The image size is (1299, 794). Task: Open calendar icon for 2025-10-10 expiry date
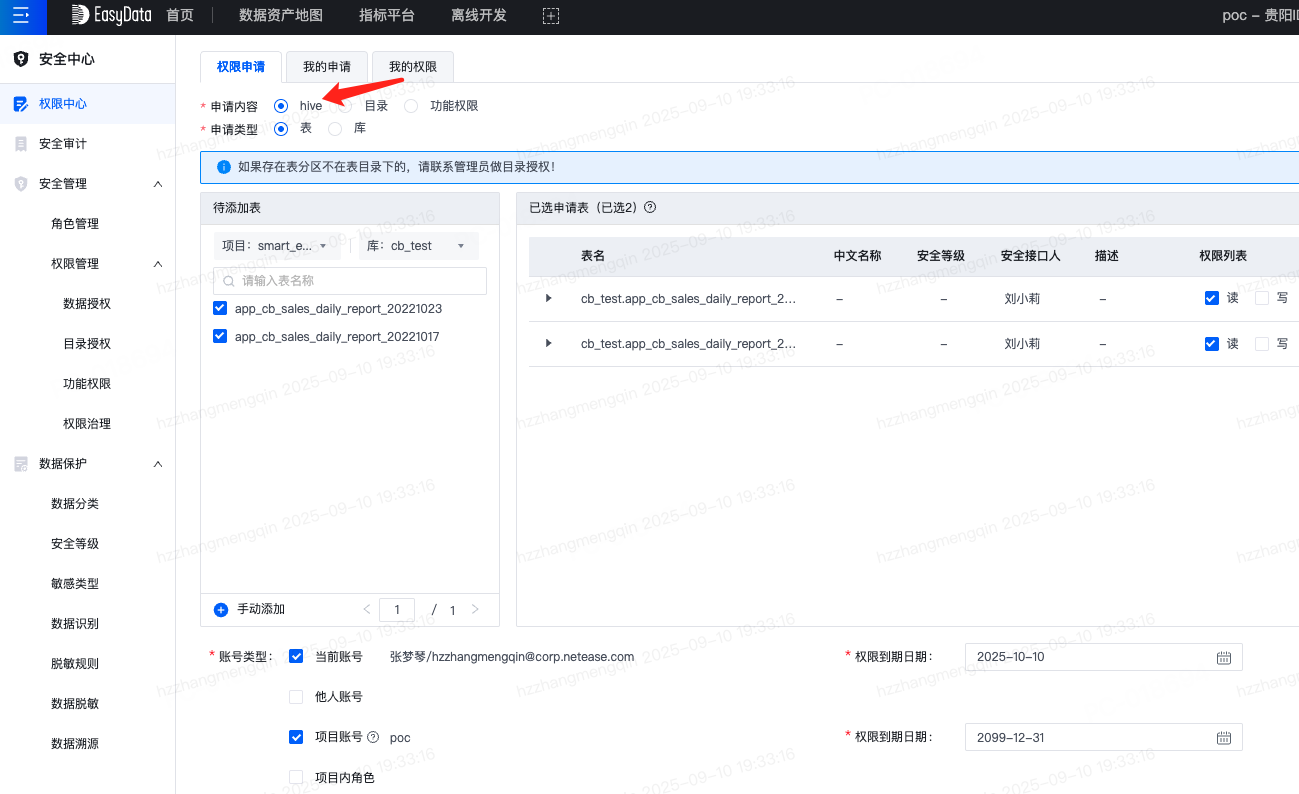(1223, 657)
